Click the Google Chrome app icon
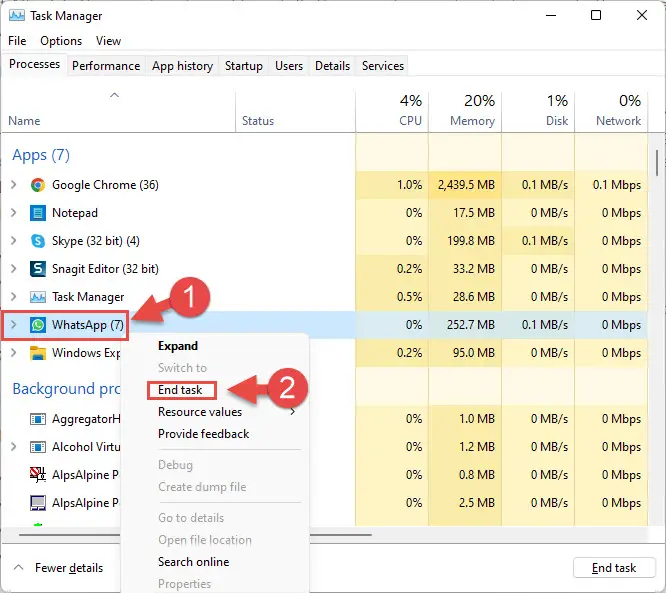Screen dimensions: 666x593 pos(38,185)
